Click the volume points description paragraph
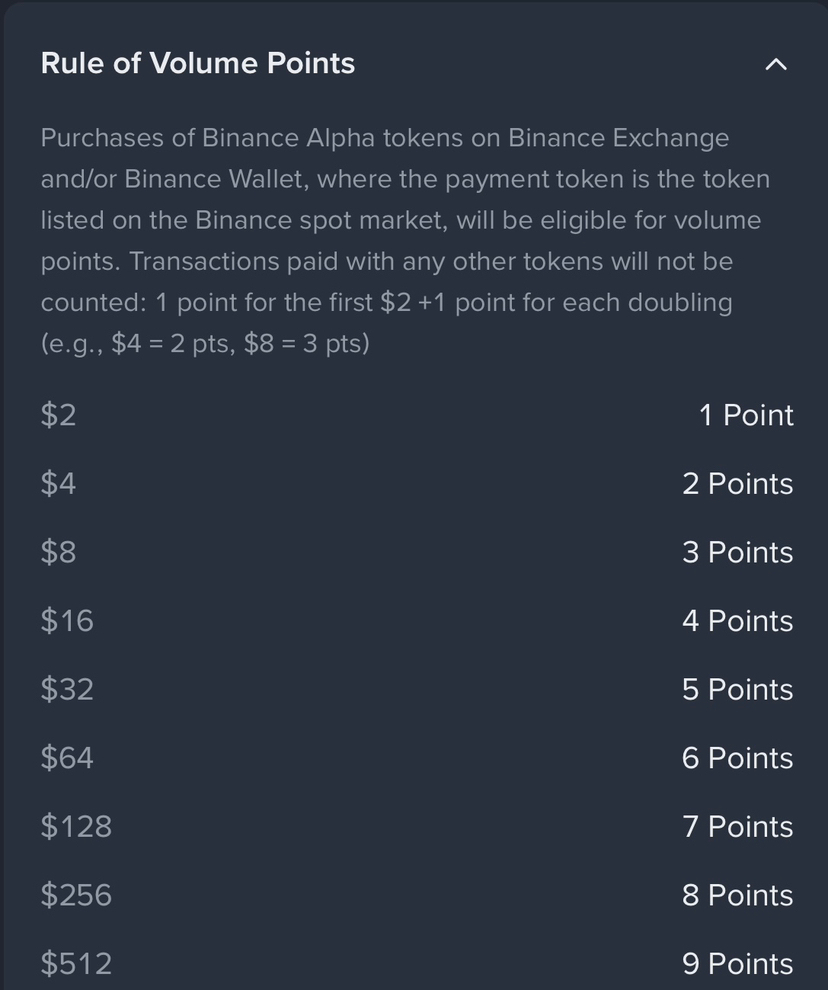Screen dimensions: 828x990 click(405, 241)
